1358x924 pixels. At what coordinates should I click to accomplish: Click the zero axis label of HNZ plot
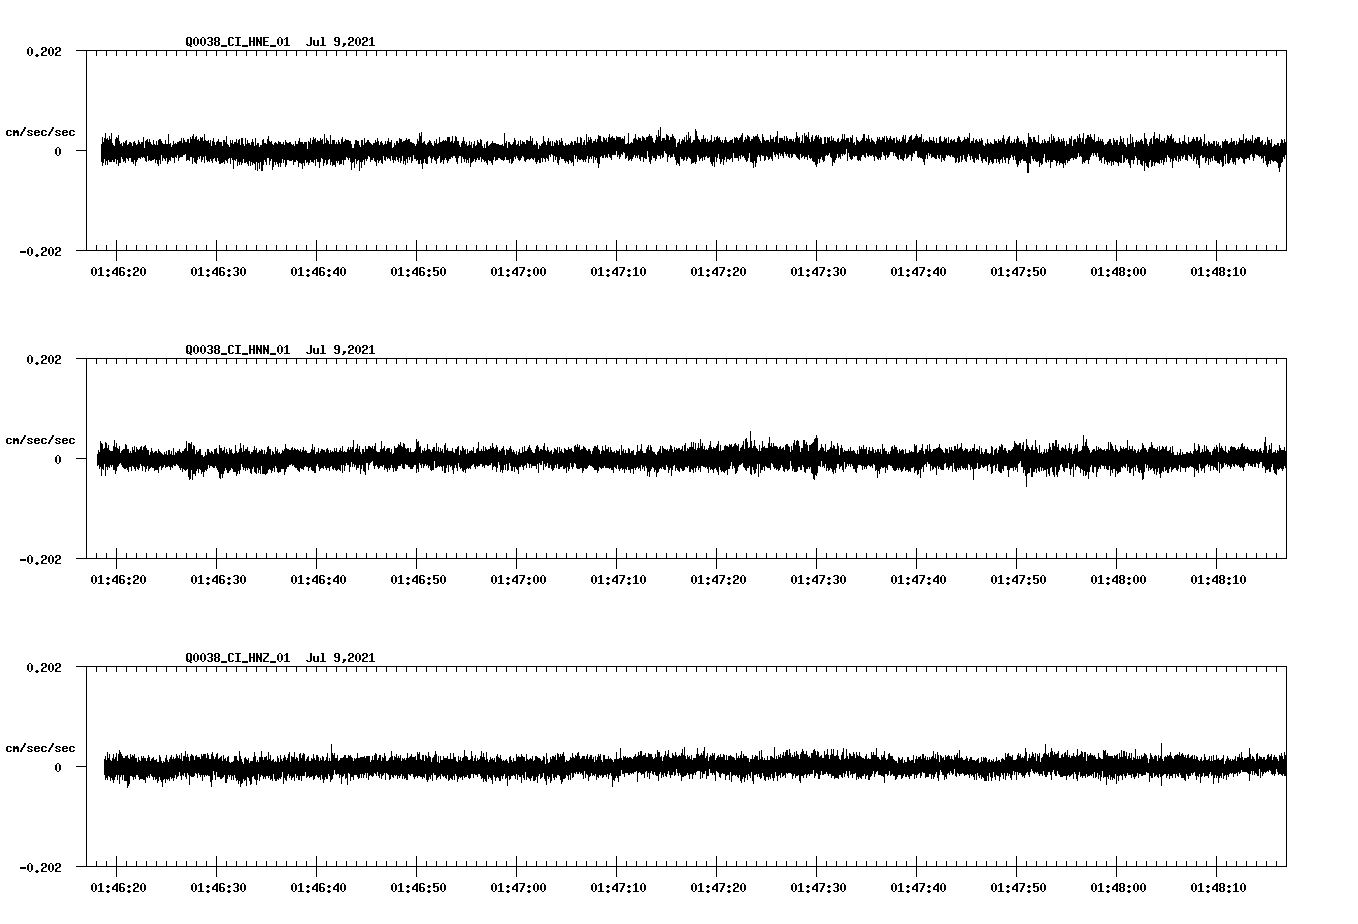[x=58, y=767]
